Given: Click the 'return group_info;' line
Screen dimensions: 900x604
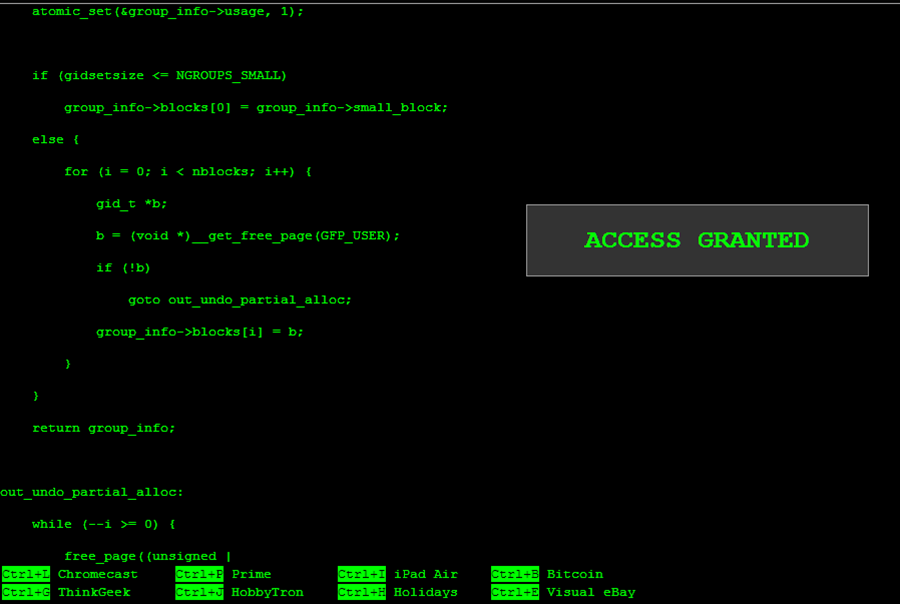Looking at the screenshot, I should [104, 428].
